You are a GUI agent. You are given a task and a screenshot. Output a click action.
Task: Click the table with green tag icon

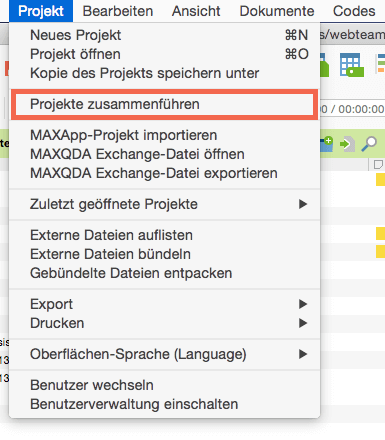point(351,65)
